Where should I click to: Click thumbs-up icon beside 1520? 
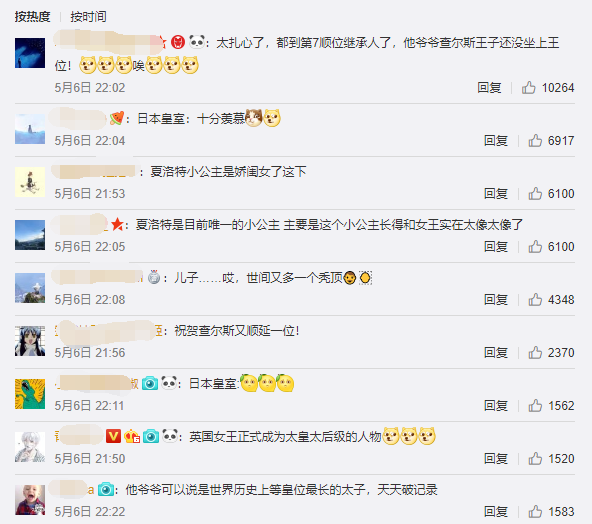535,459
